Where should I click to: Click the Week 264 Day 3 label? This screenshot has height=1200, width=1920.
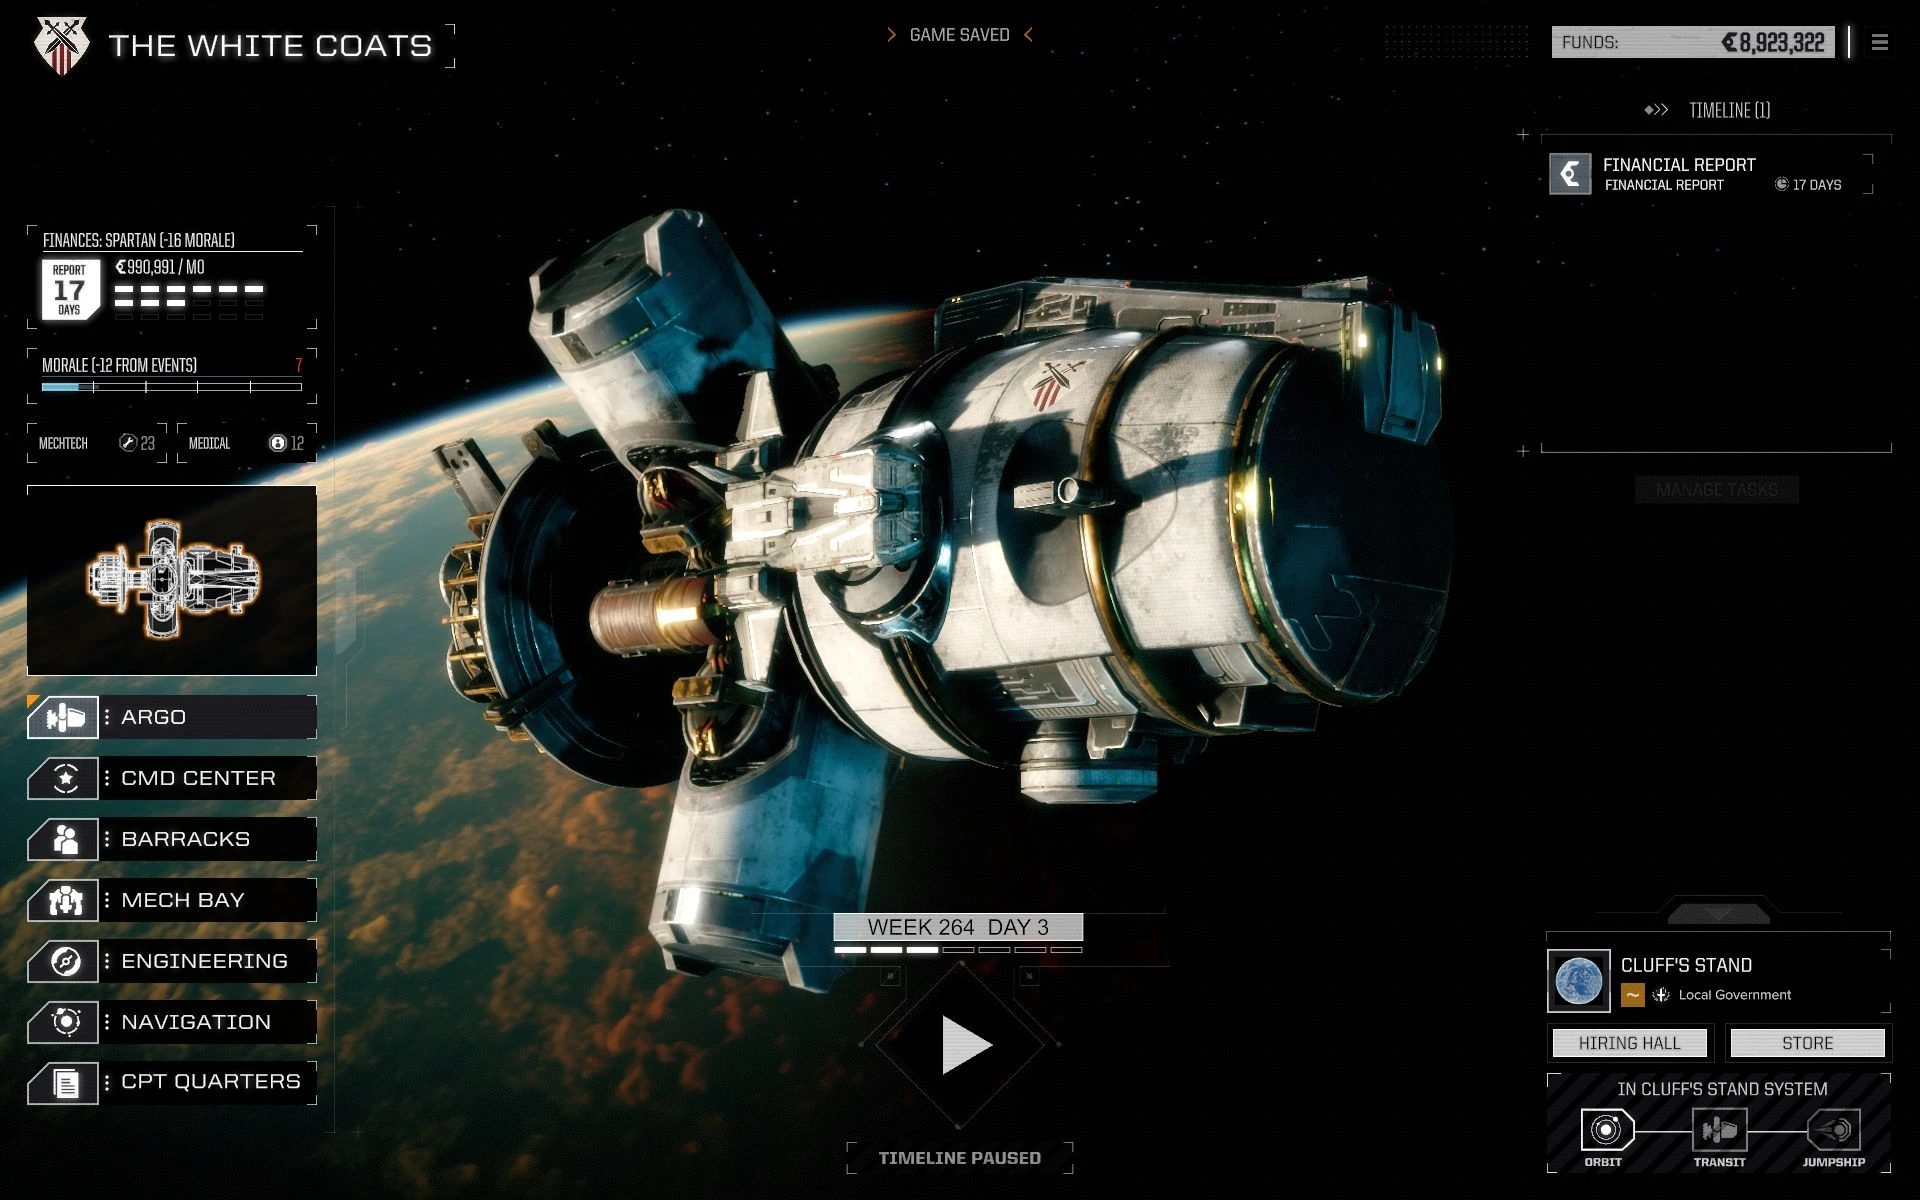[x=958, y=927]
